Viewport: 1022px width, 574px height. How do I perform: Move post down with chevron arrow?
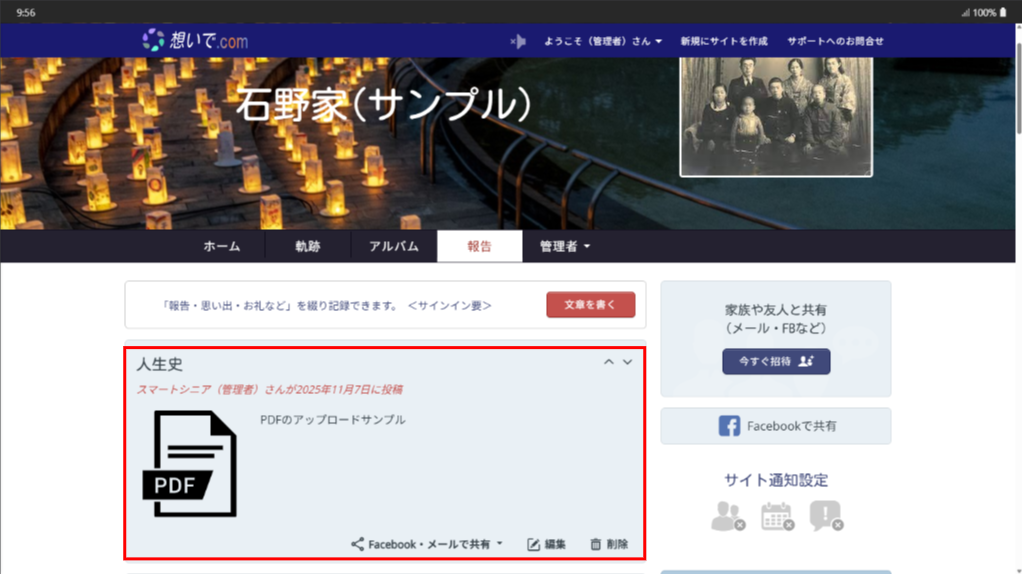[628, 362]
